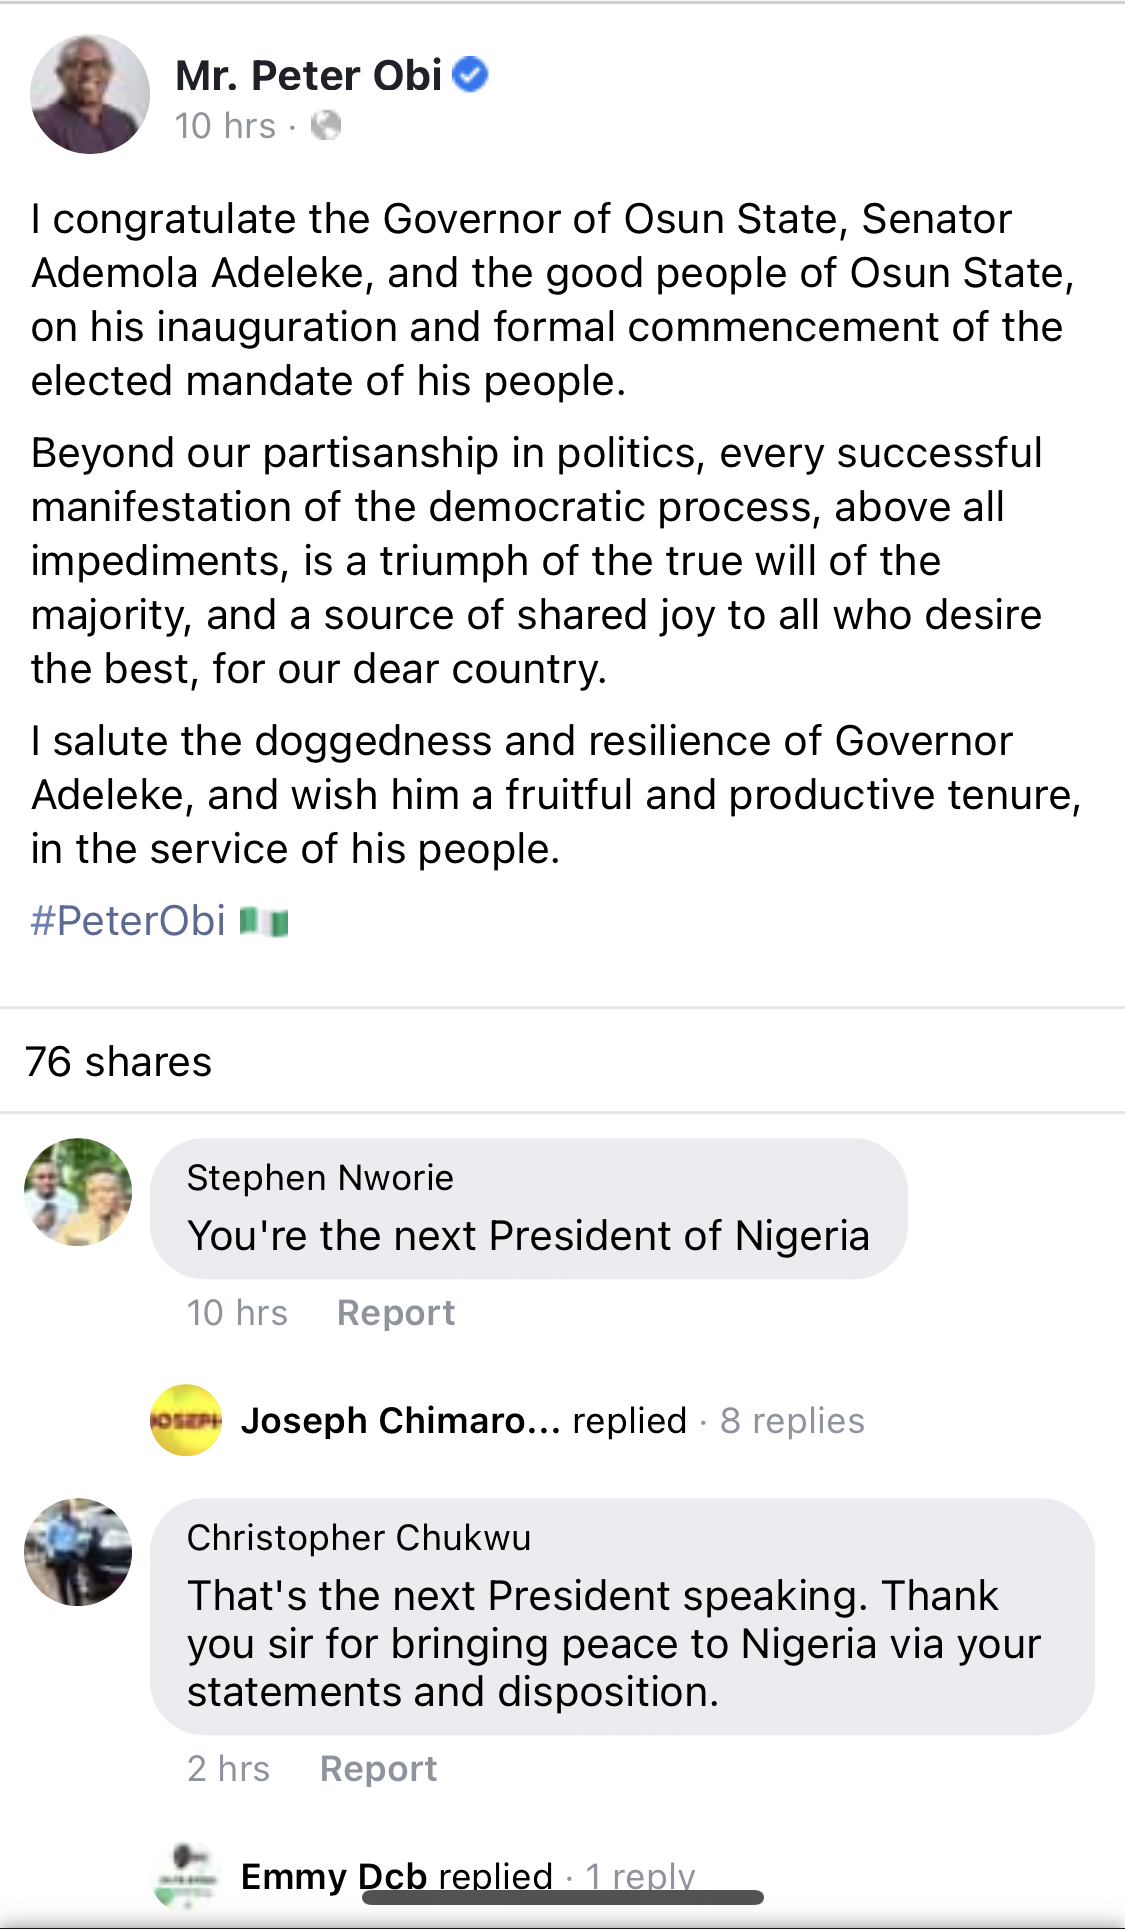The image size is (1125, 1929).
Task: Click the blue verified badge icon
Action: click(470, 75)
